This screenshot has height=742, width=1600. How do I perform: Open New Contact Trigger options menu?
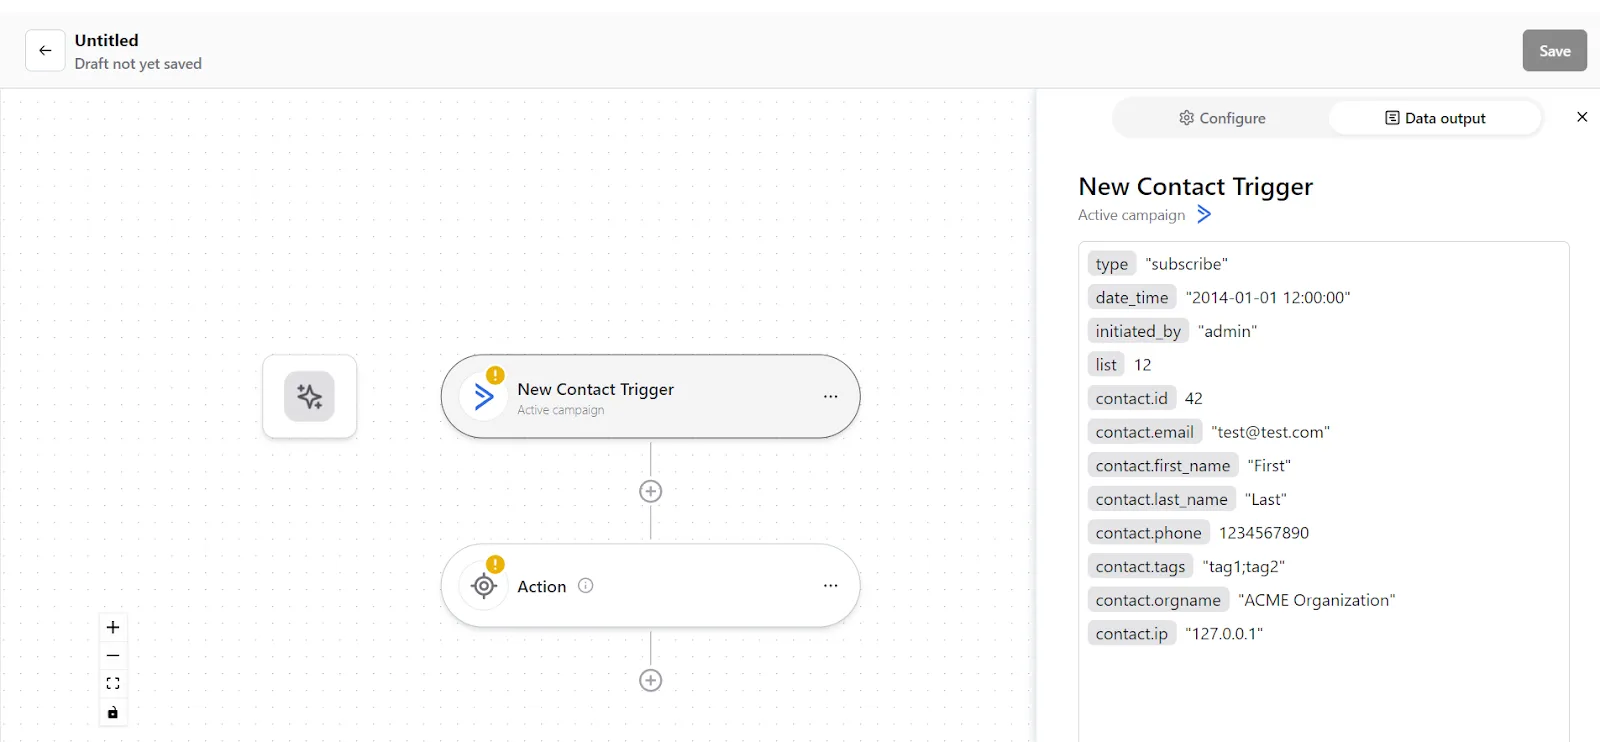[x=830, y=397]
